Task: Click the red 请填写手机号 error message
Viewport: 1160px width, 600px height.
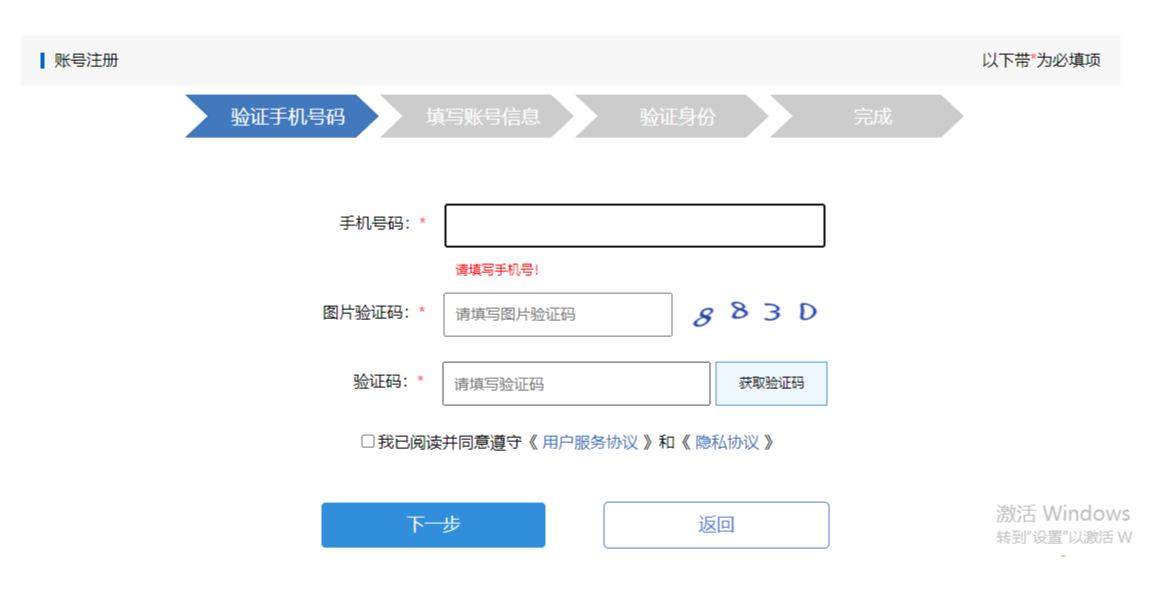Action: 497,270
